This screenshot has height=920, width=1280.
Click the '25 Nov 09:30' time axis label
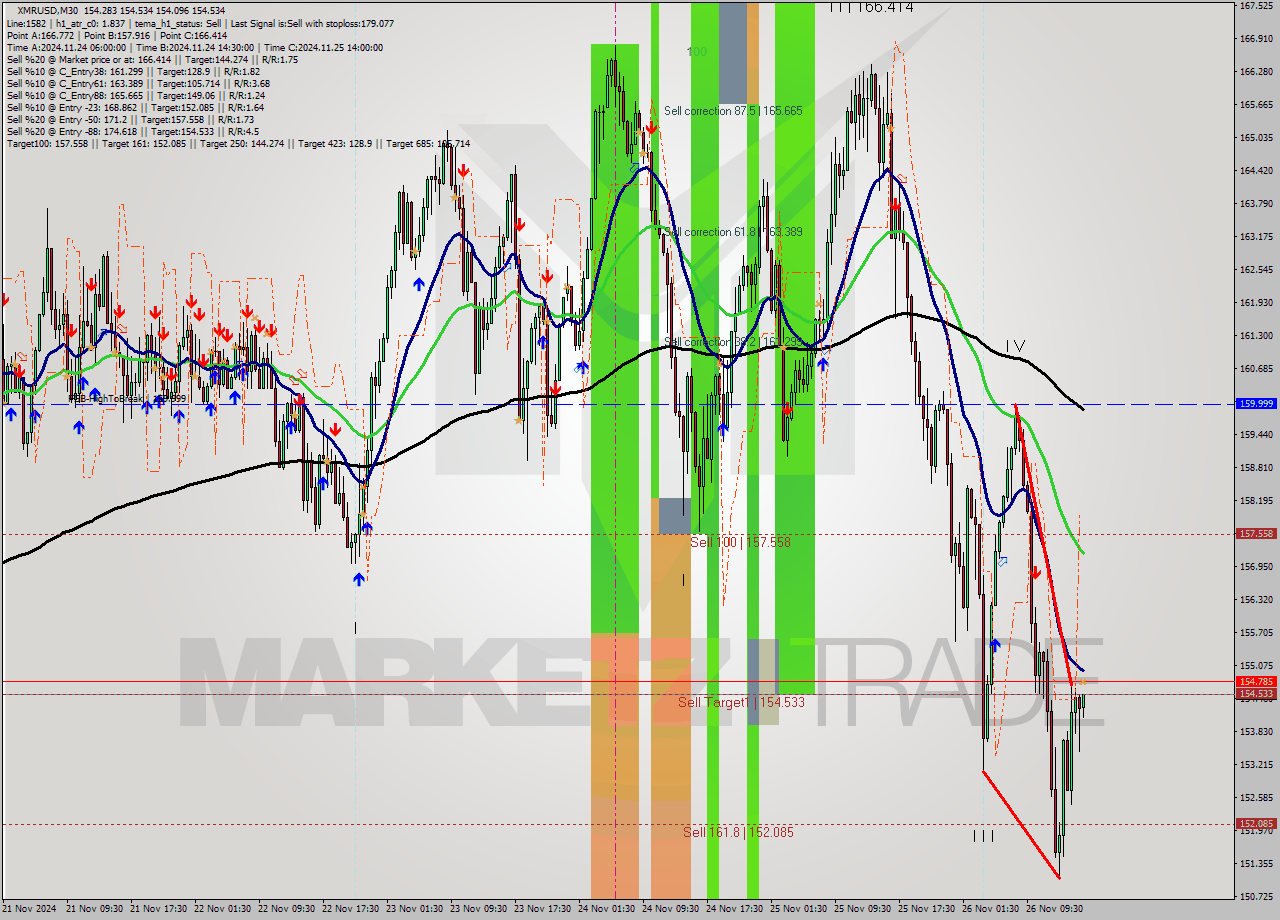862,909
